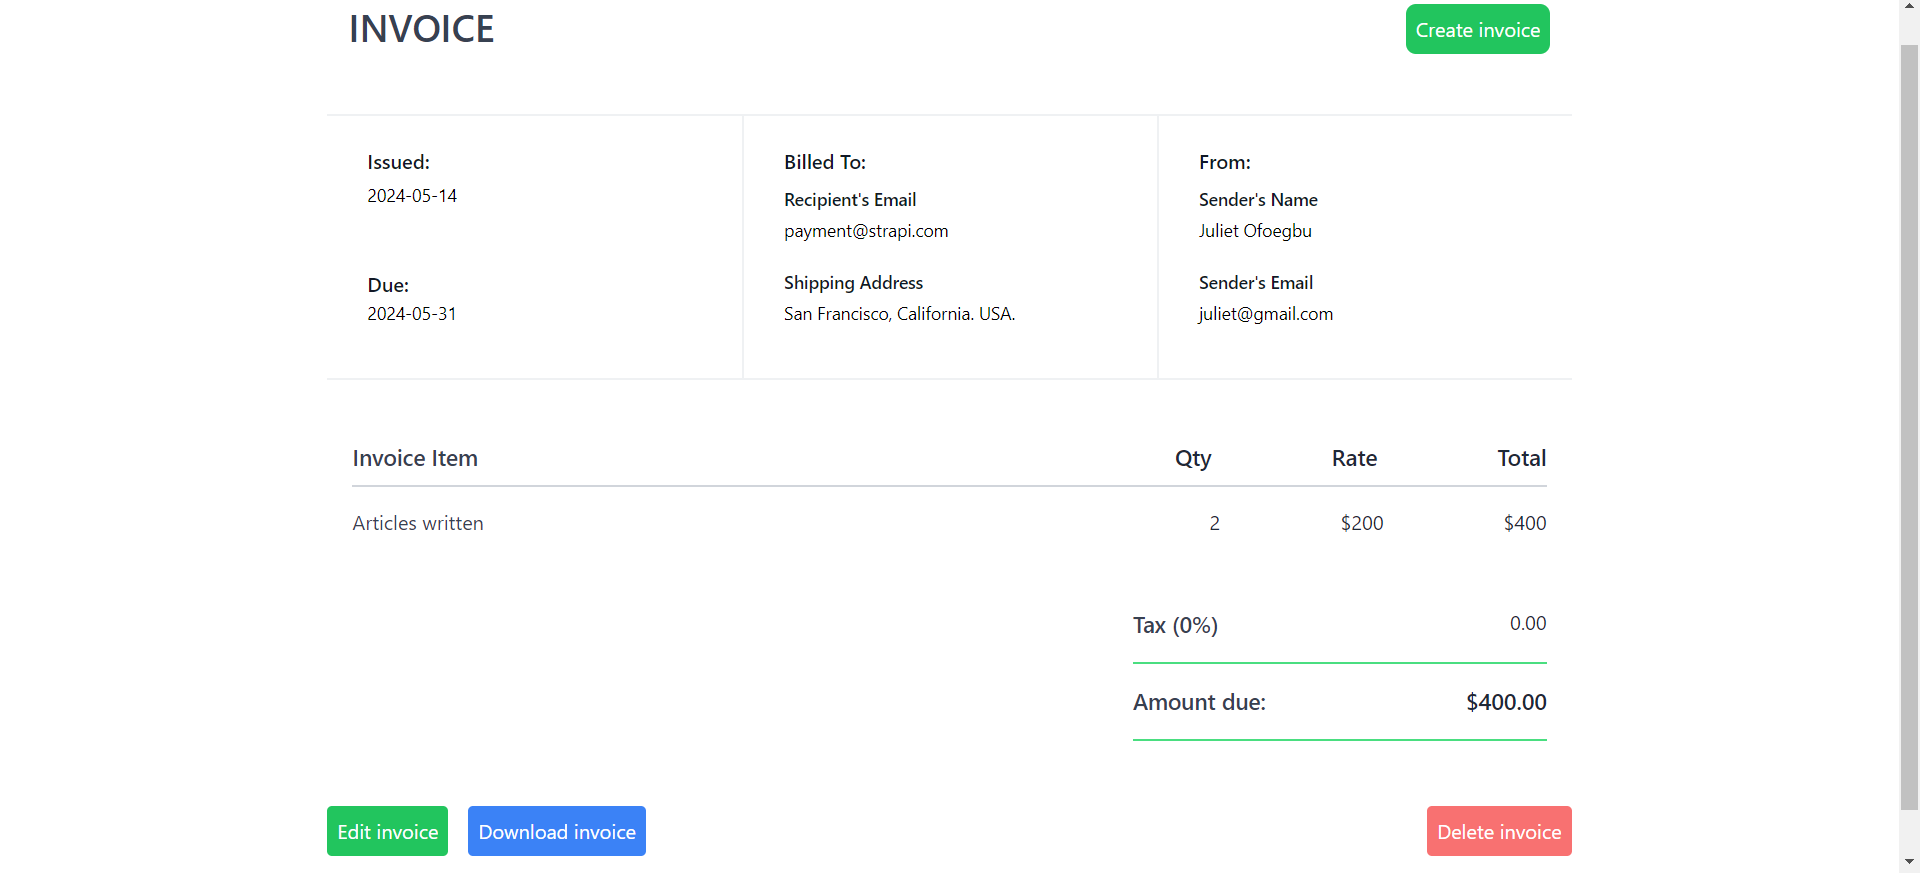The image size is (1920, 873).
Task: Click the San Francisco shipping address
Action: coord(899,314)
